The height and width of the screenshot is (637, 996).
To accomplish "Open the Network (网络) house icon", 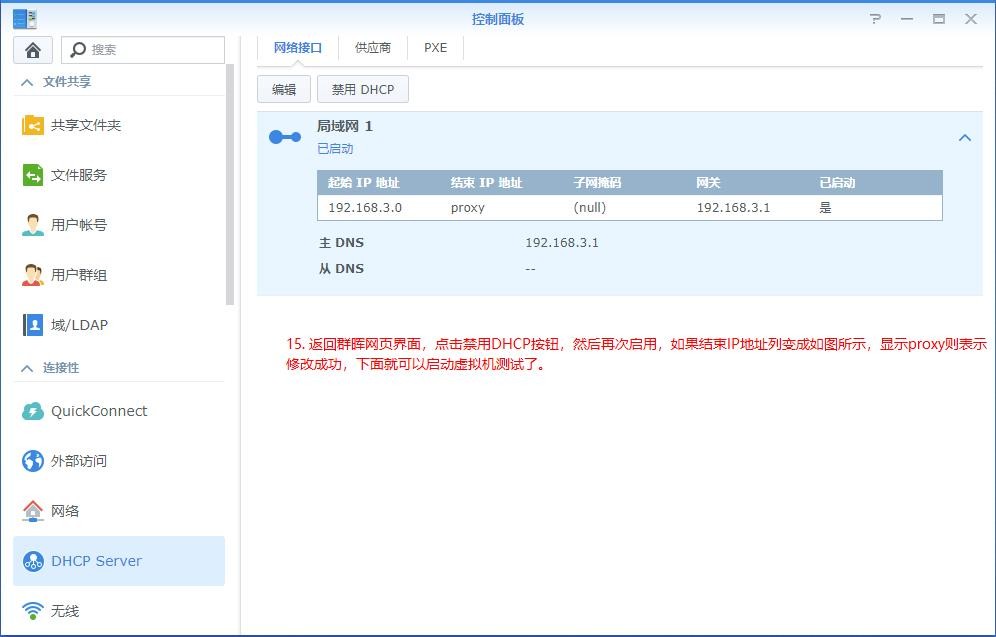I will point(32,511).
